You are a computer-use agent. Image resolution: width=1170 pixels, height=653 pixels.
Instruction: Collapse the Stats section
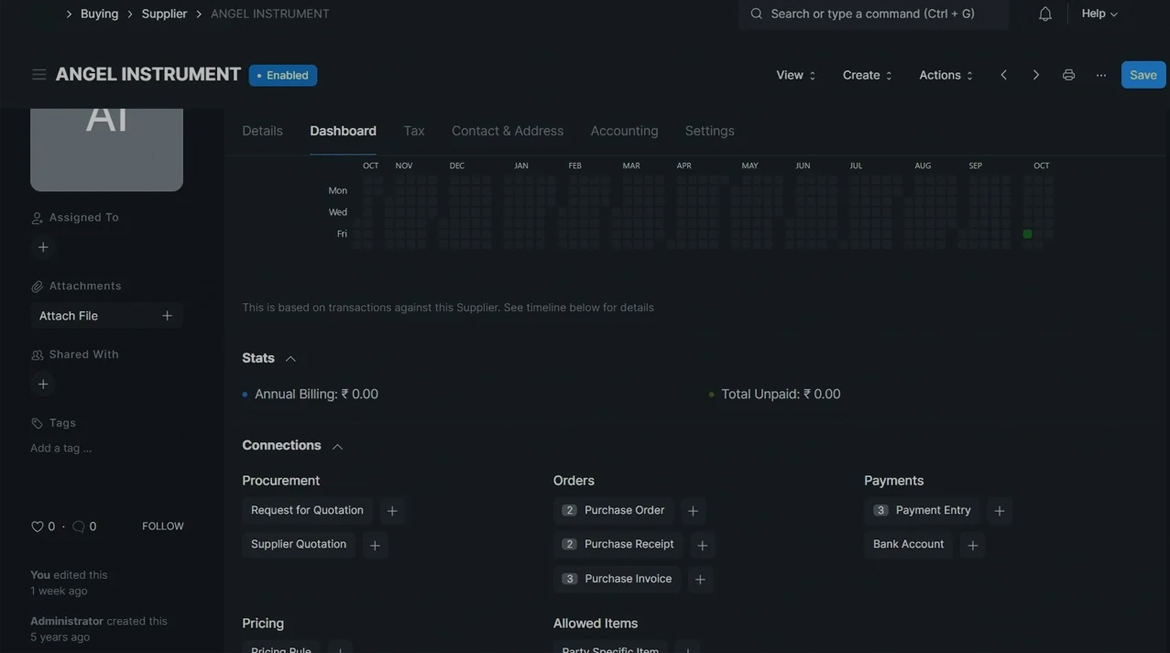coord(290,359)
